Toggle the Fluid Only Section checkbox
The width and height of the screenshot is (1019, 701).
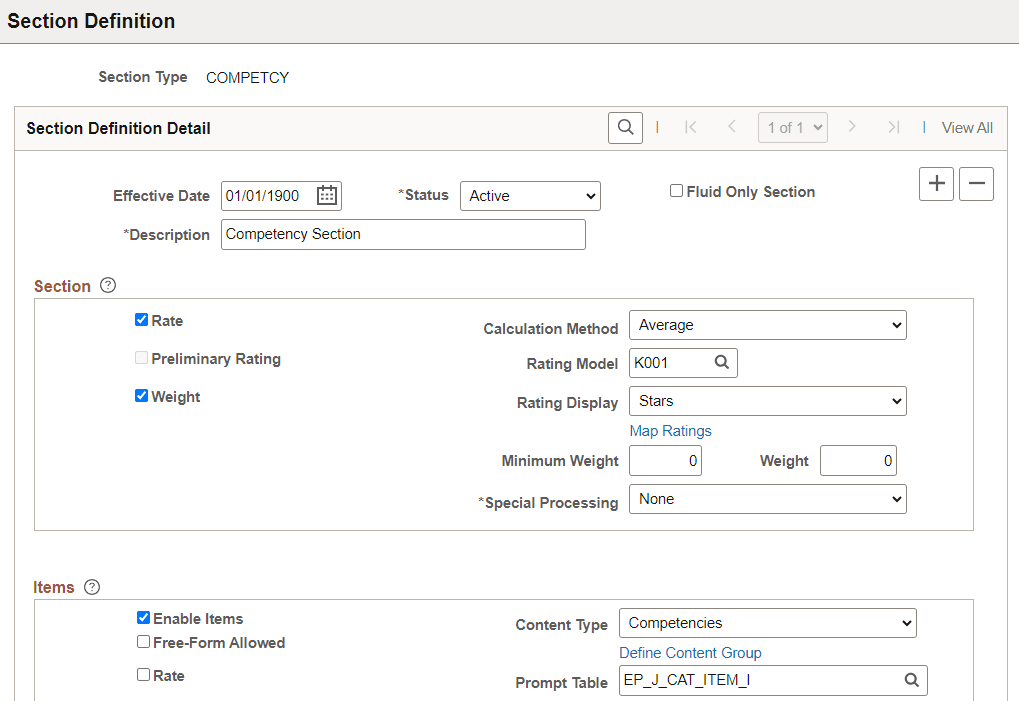pos(677,191)
